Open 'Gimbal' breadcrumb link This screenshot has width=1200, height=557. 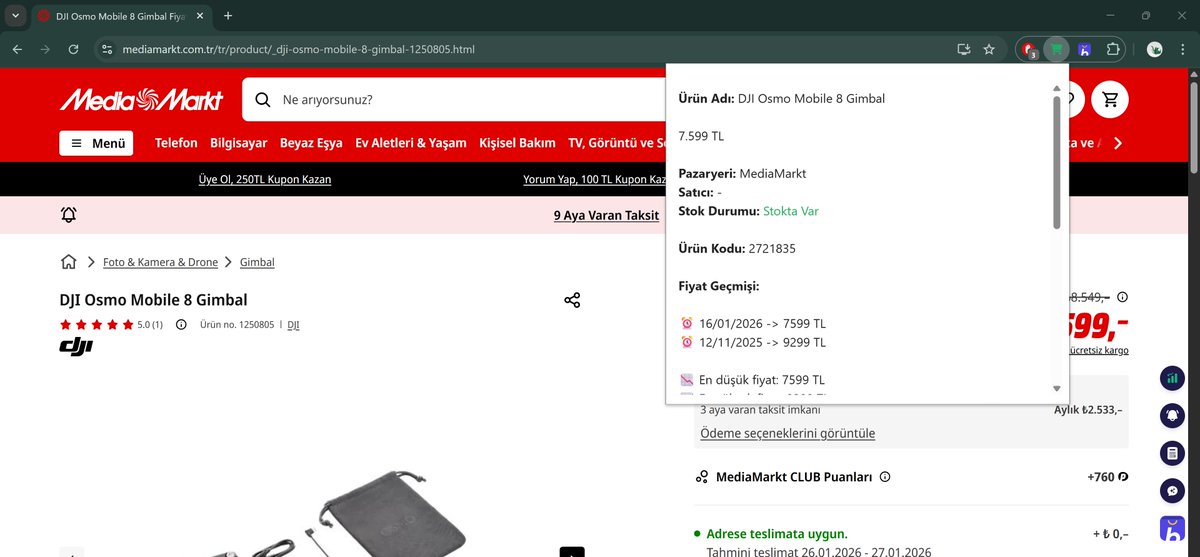[257, 262]
